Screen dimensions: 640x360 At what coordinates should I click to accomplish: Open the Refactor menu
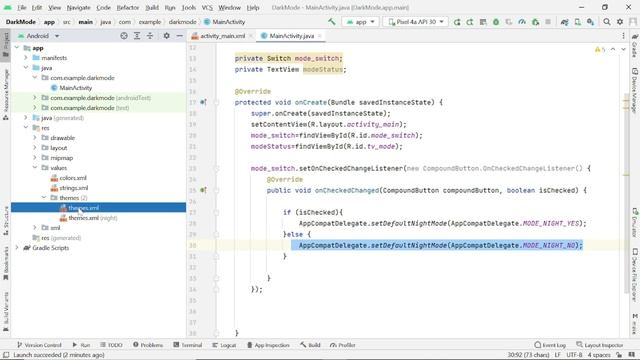tap(128, 7)
